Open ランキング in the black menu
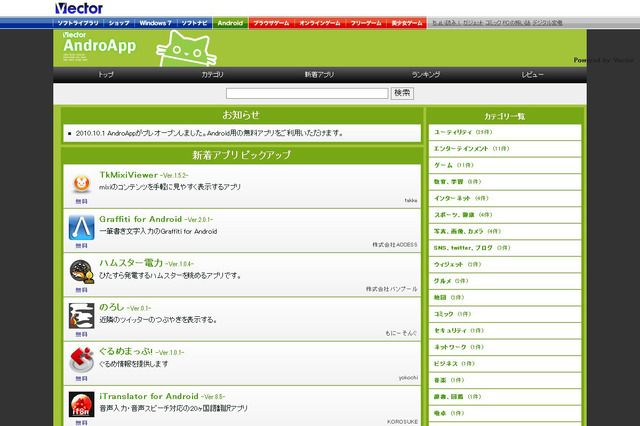The height and width of the screenshot is (426, 640). tap(426, 75)
